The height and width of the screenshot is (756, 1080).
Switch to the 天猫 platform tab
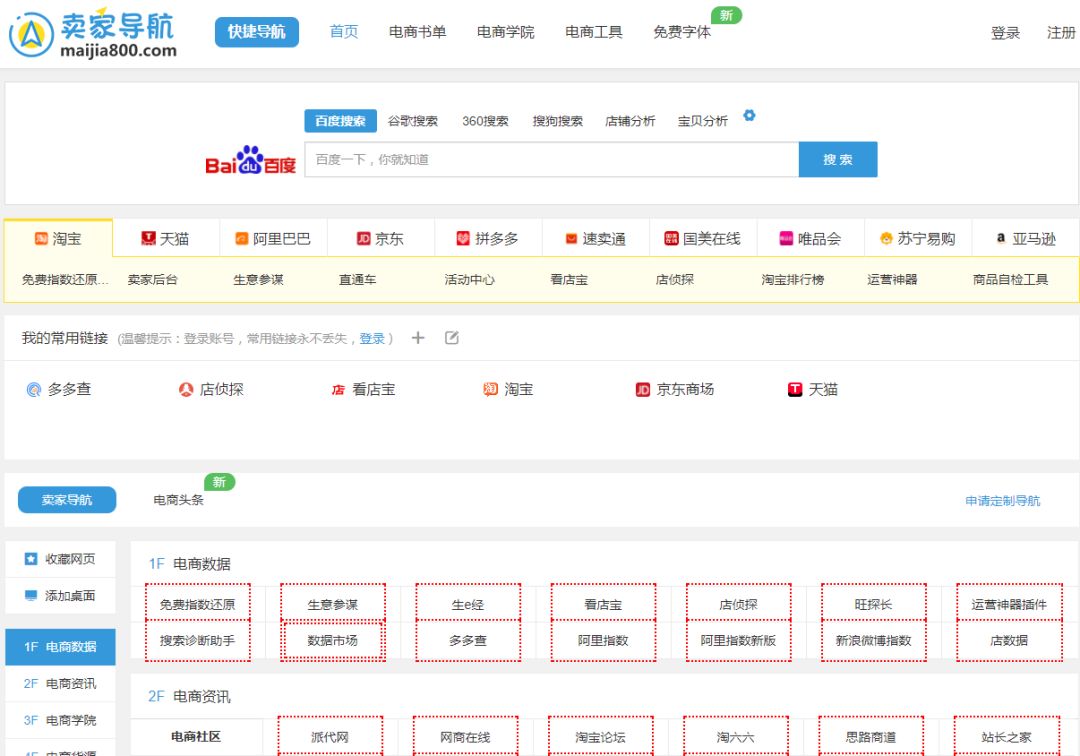point(166,238)
